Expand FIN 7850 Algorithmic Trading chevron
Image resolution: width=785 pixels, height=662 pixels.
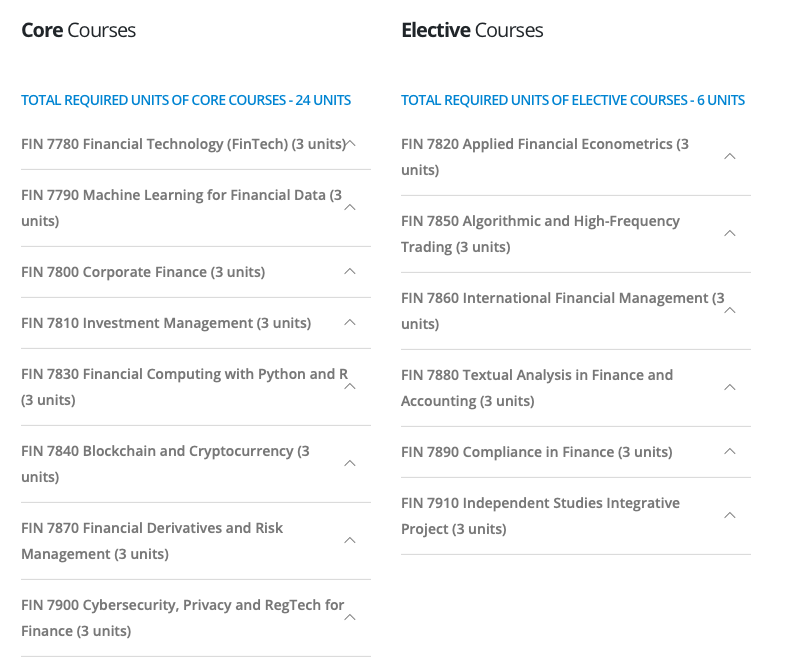pos(730,234)
